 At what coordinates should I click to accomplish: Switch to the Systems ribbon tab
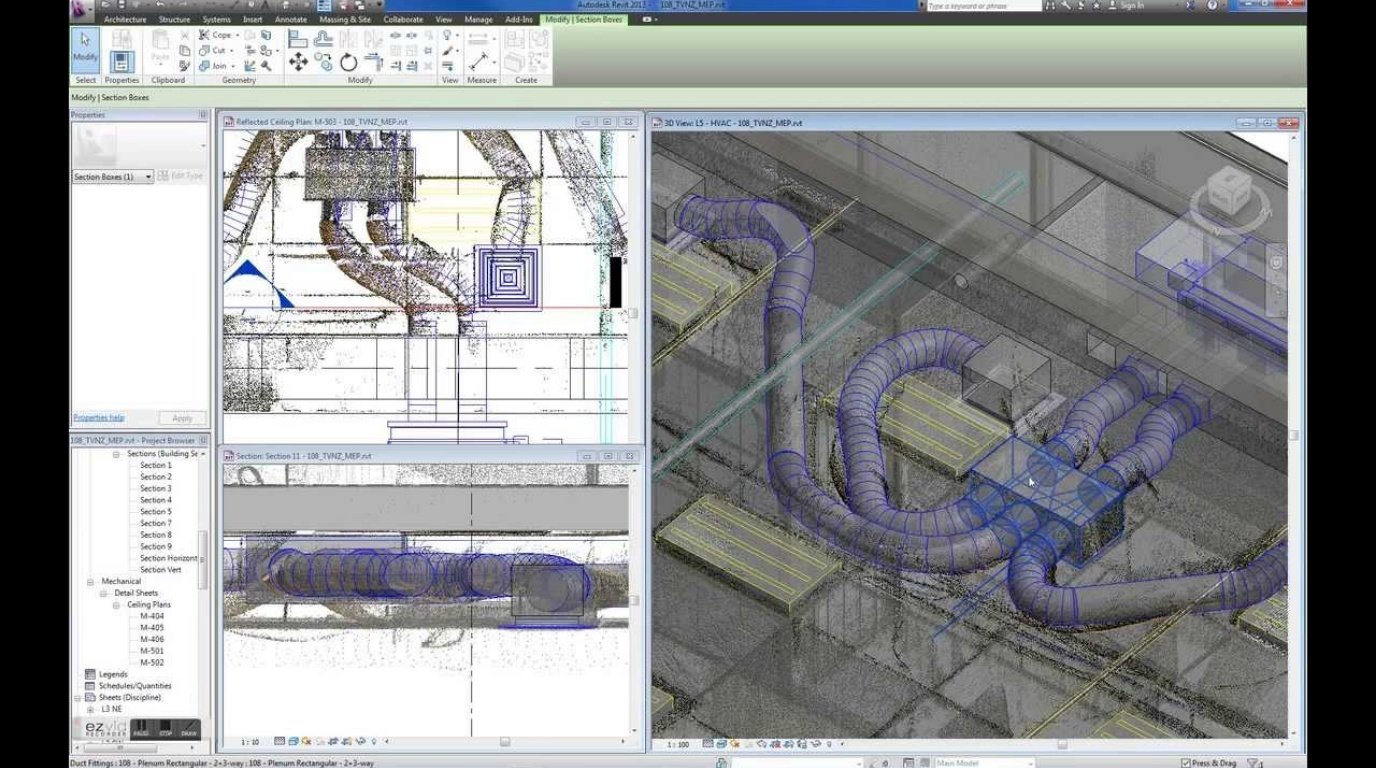click(216, 19)
